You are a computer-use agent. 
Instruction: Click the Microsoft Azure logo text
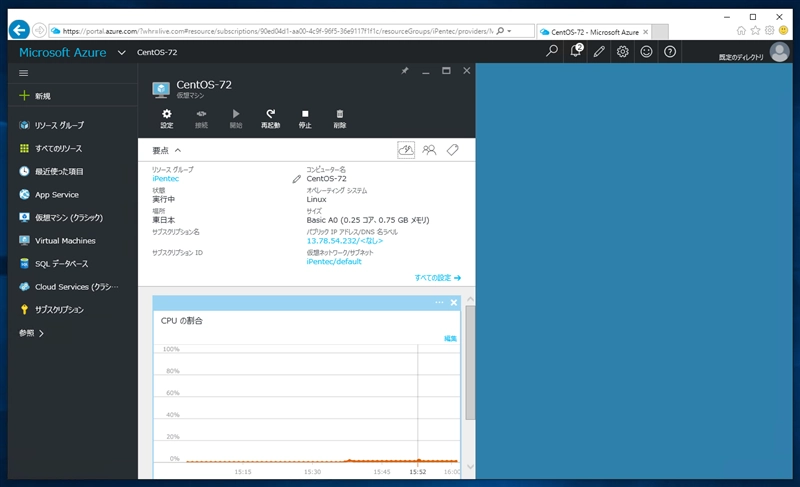(63, 52)
